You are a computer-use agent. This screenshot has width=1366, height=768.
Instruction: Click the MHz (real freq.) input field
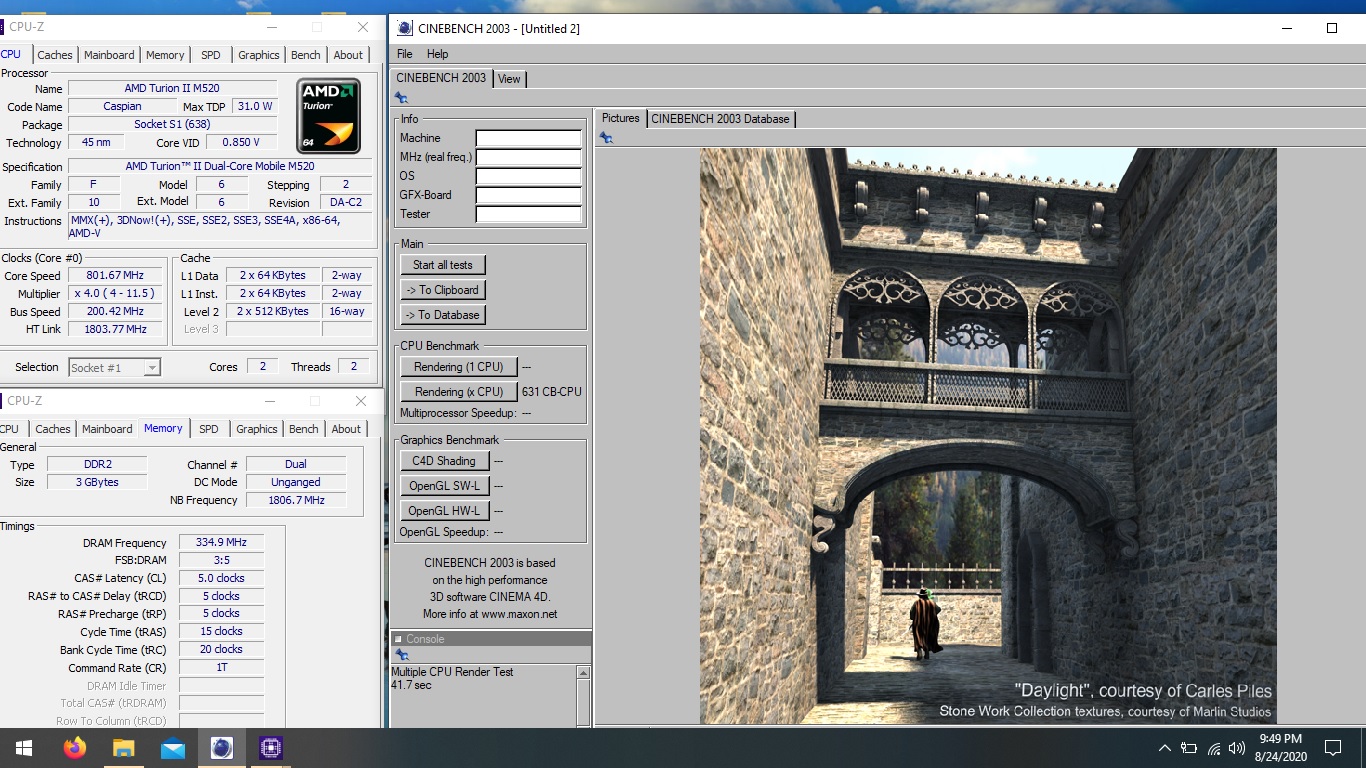point(529,157)
